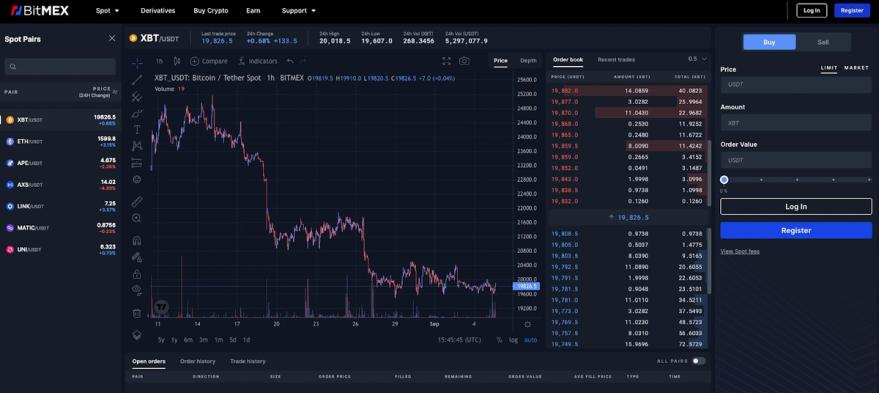Viewport: 879px width, 393px height.
Task: Click the undo arrow in chart toolbar
Action: (x=290, y=61)
